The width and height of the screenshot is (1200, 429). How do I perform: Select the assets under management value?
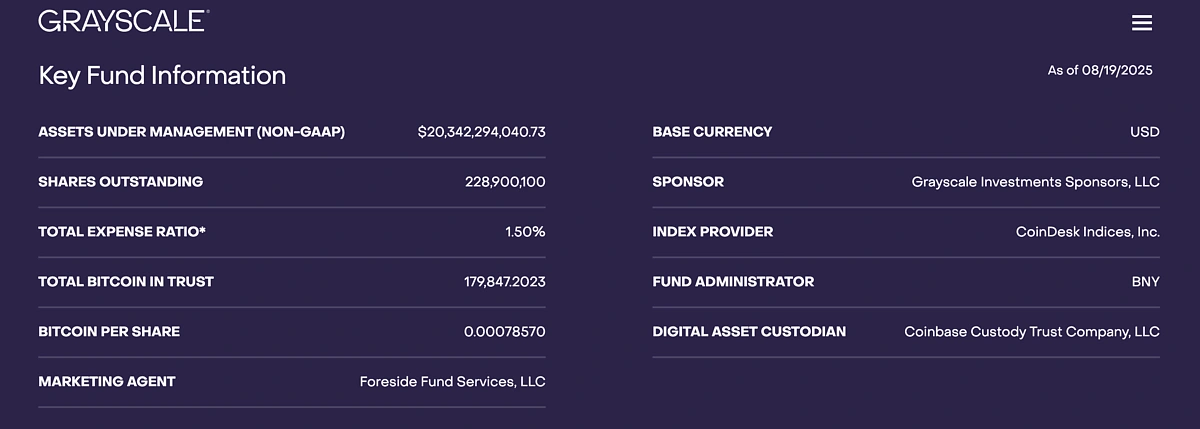[x=481, y=132]
